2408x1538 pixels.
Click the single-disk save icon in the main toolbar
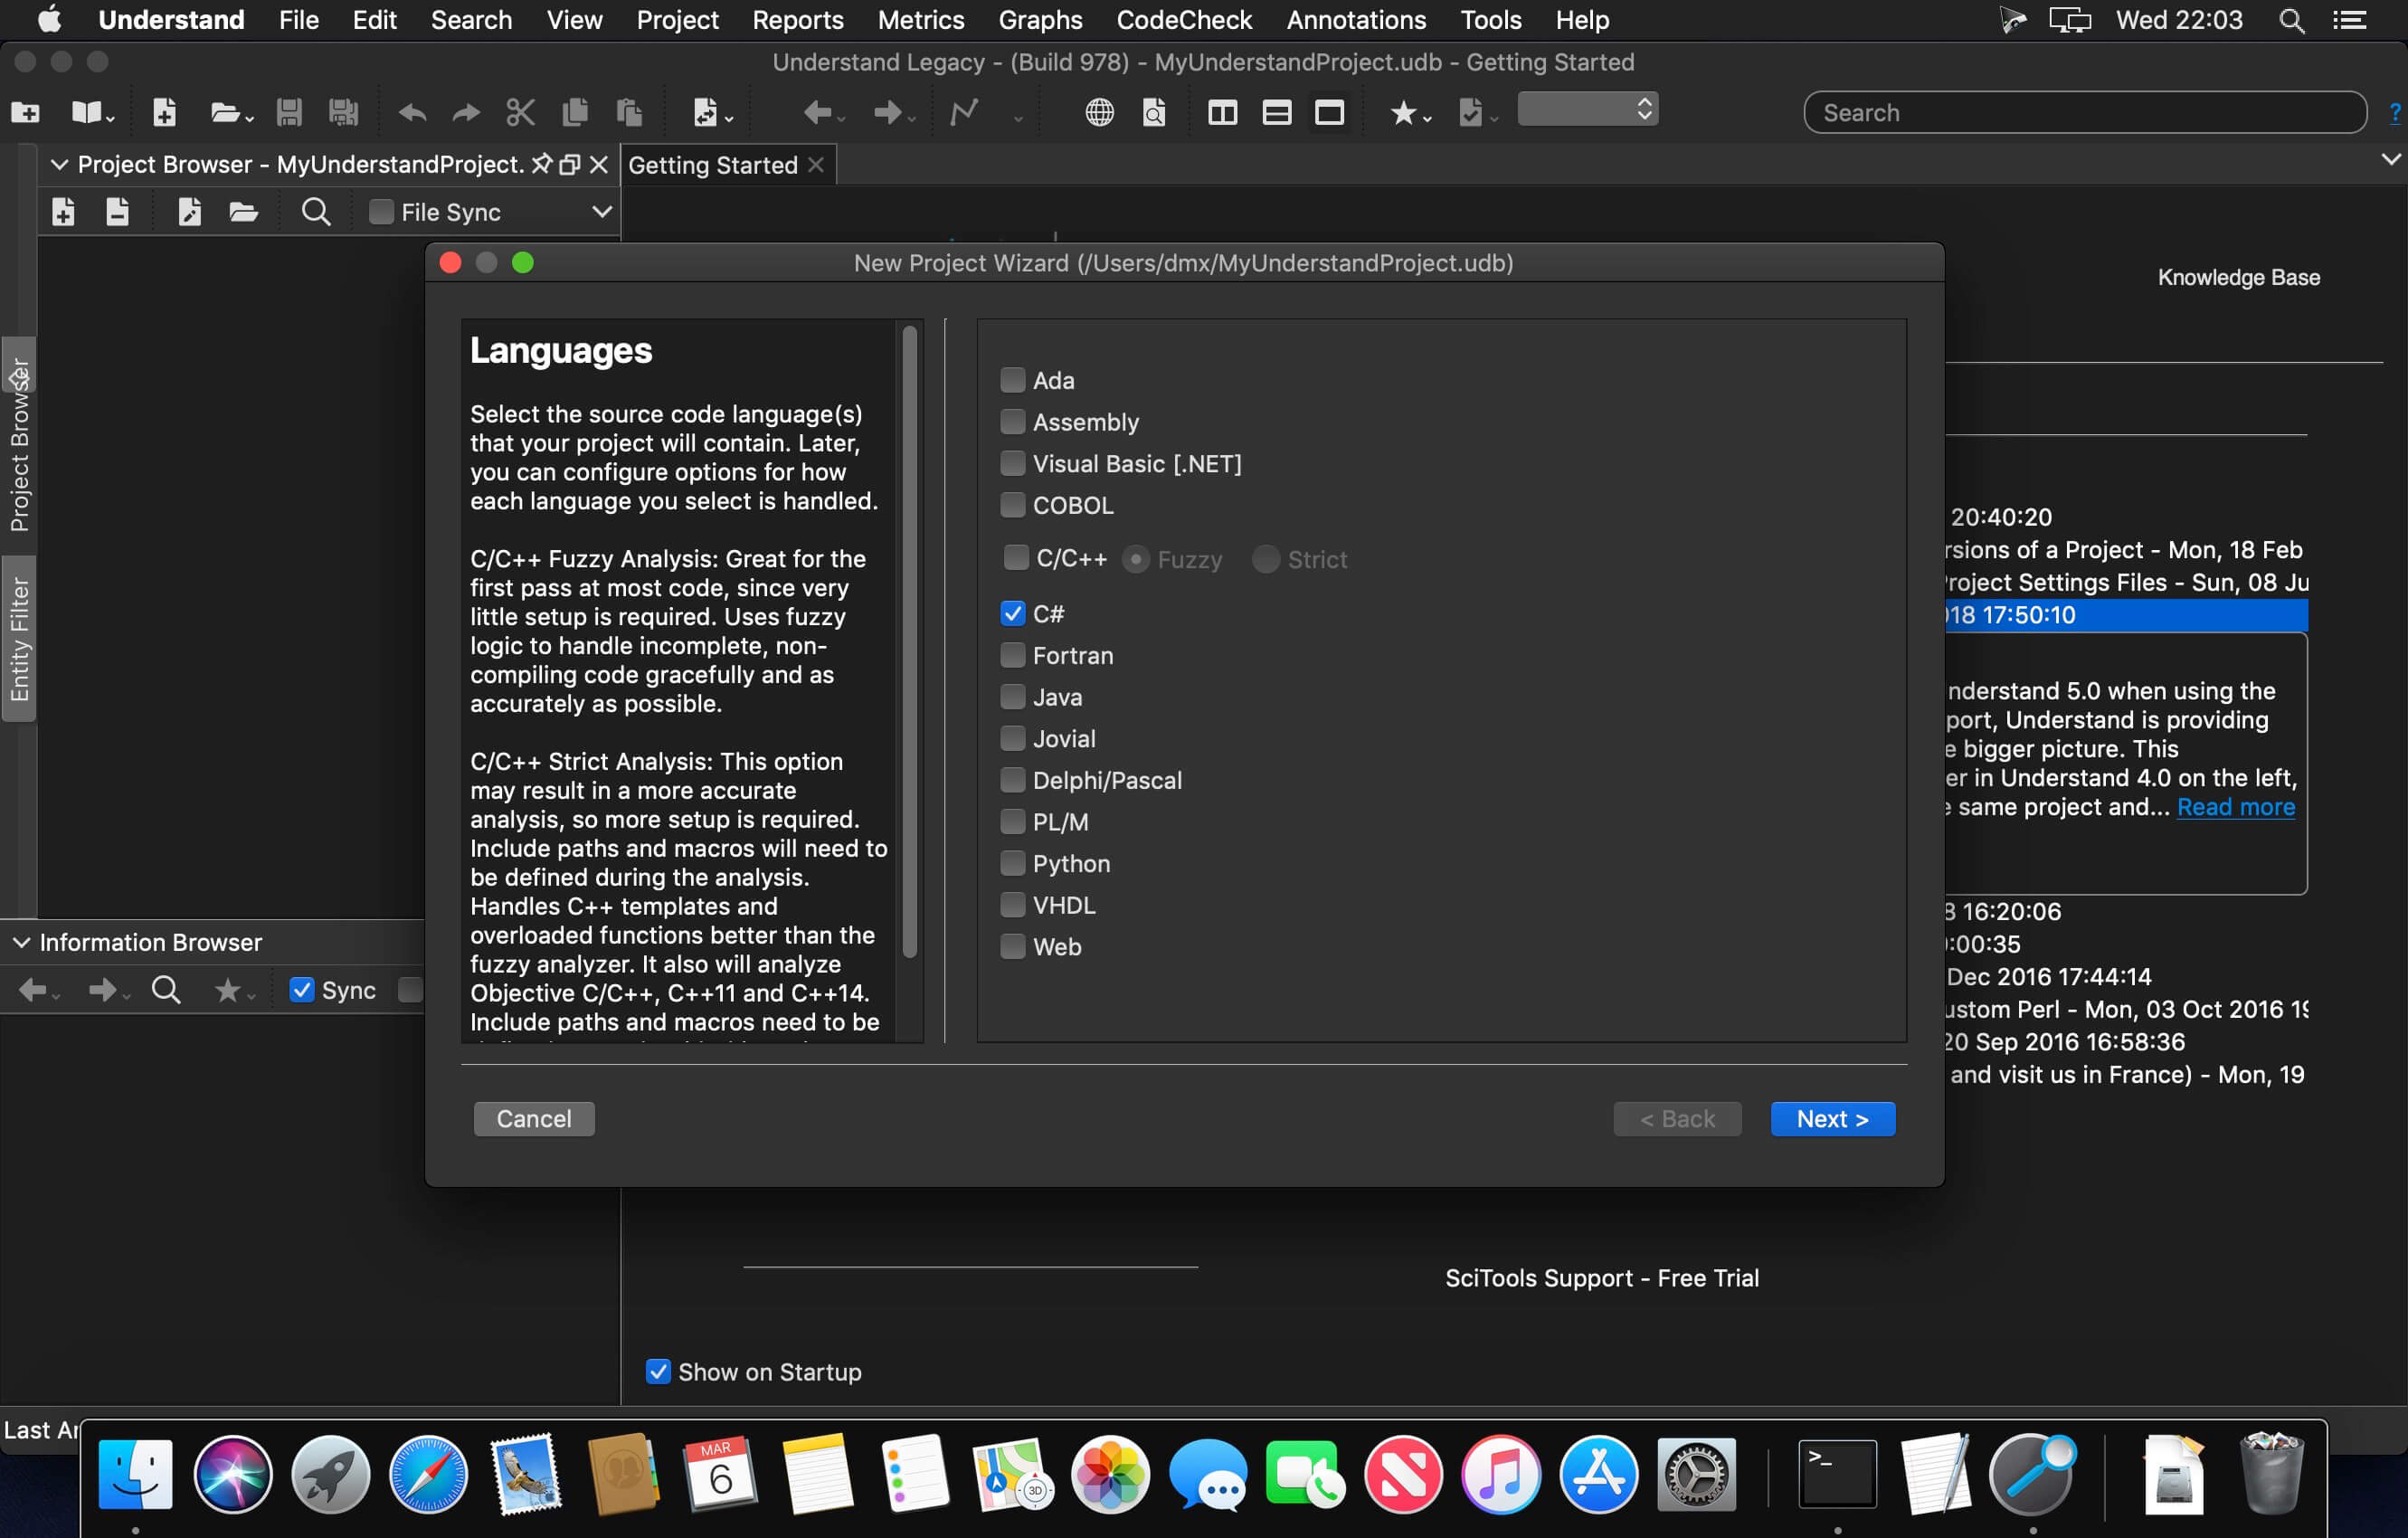click(x=289, y=112)
